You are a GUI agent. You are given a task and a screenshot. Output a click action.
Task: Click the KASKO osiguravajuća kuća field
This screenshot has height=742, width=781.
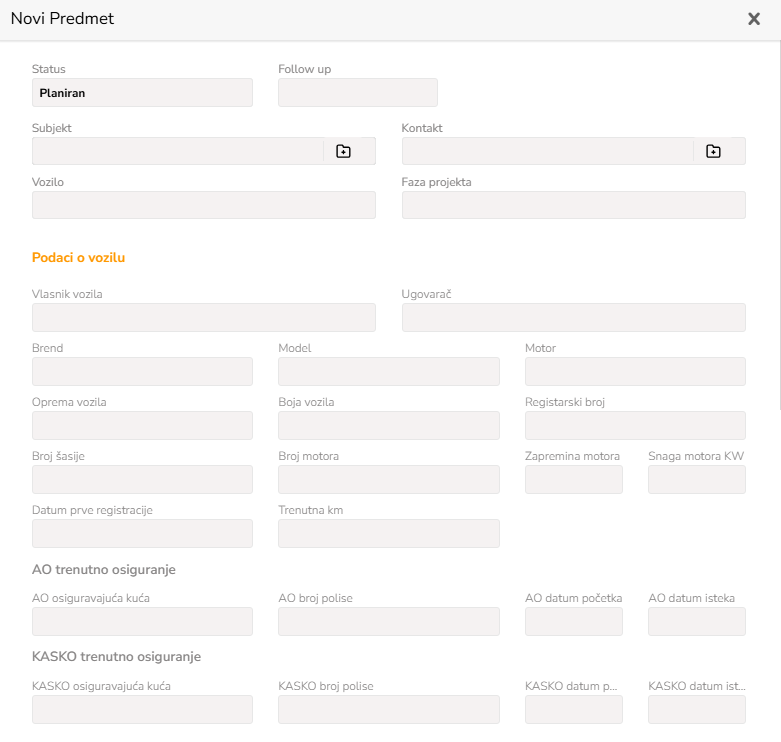(x=142, y=710)
